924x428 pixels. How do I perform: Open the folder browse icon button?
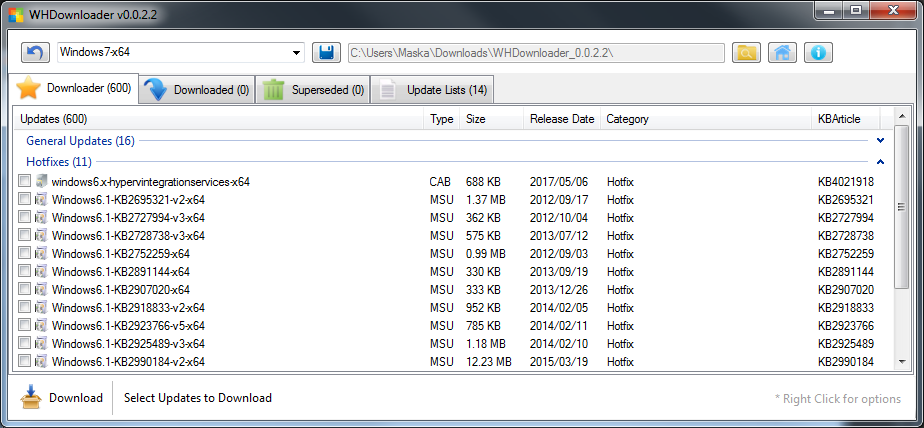click(746, 52)
